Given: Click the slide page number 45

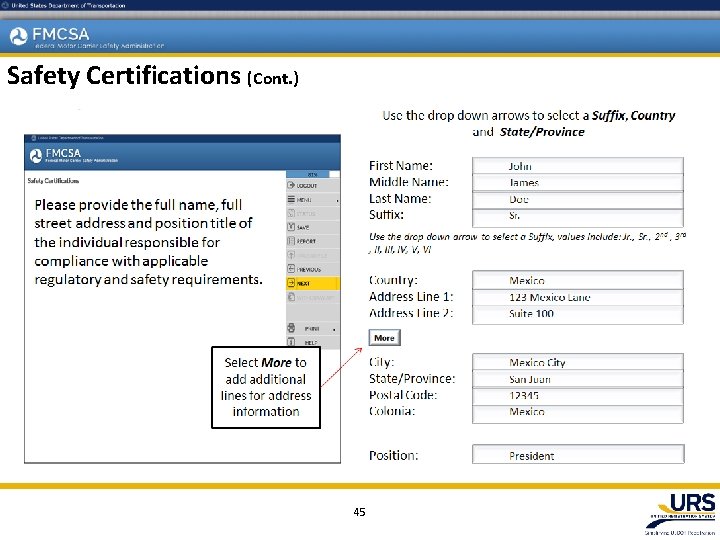Looking at the screenshot, I should pos(360,512).
